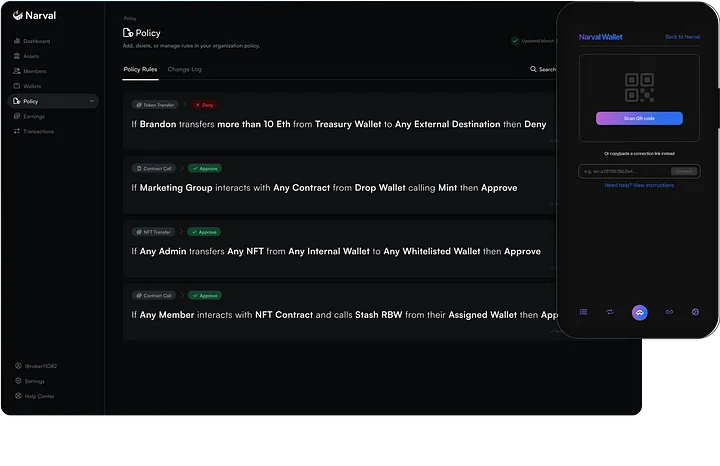Click the Policy breadcrumb above the title
The height and width of the screenshot is (466, 720).
pyautogui.click(x=130, y=18)
